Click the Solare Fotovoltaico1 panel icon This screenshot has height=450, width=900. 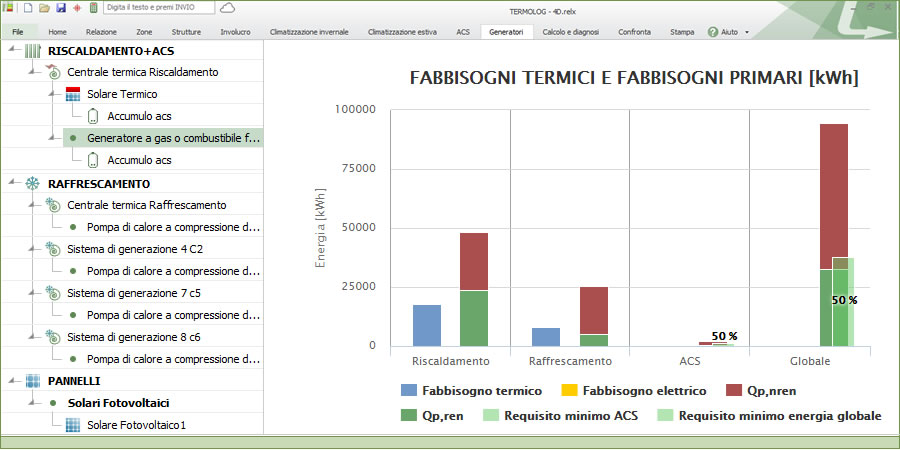pos(72,425)
